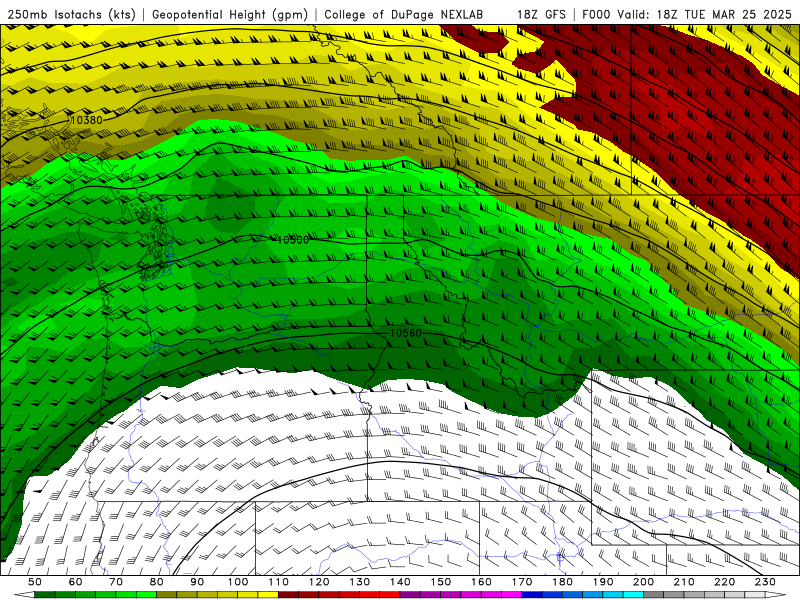This screenshot has height=600, width=800.
Task: Pick the bright red swatch in the legend bar
Action: click(x=389, y=595)
